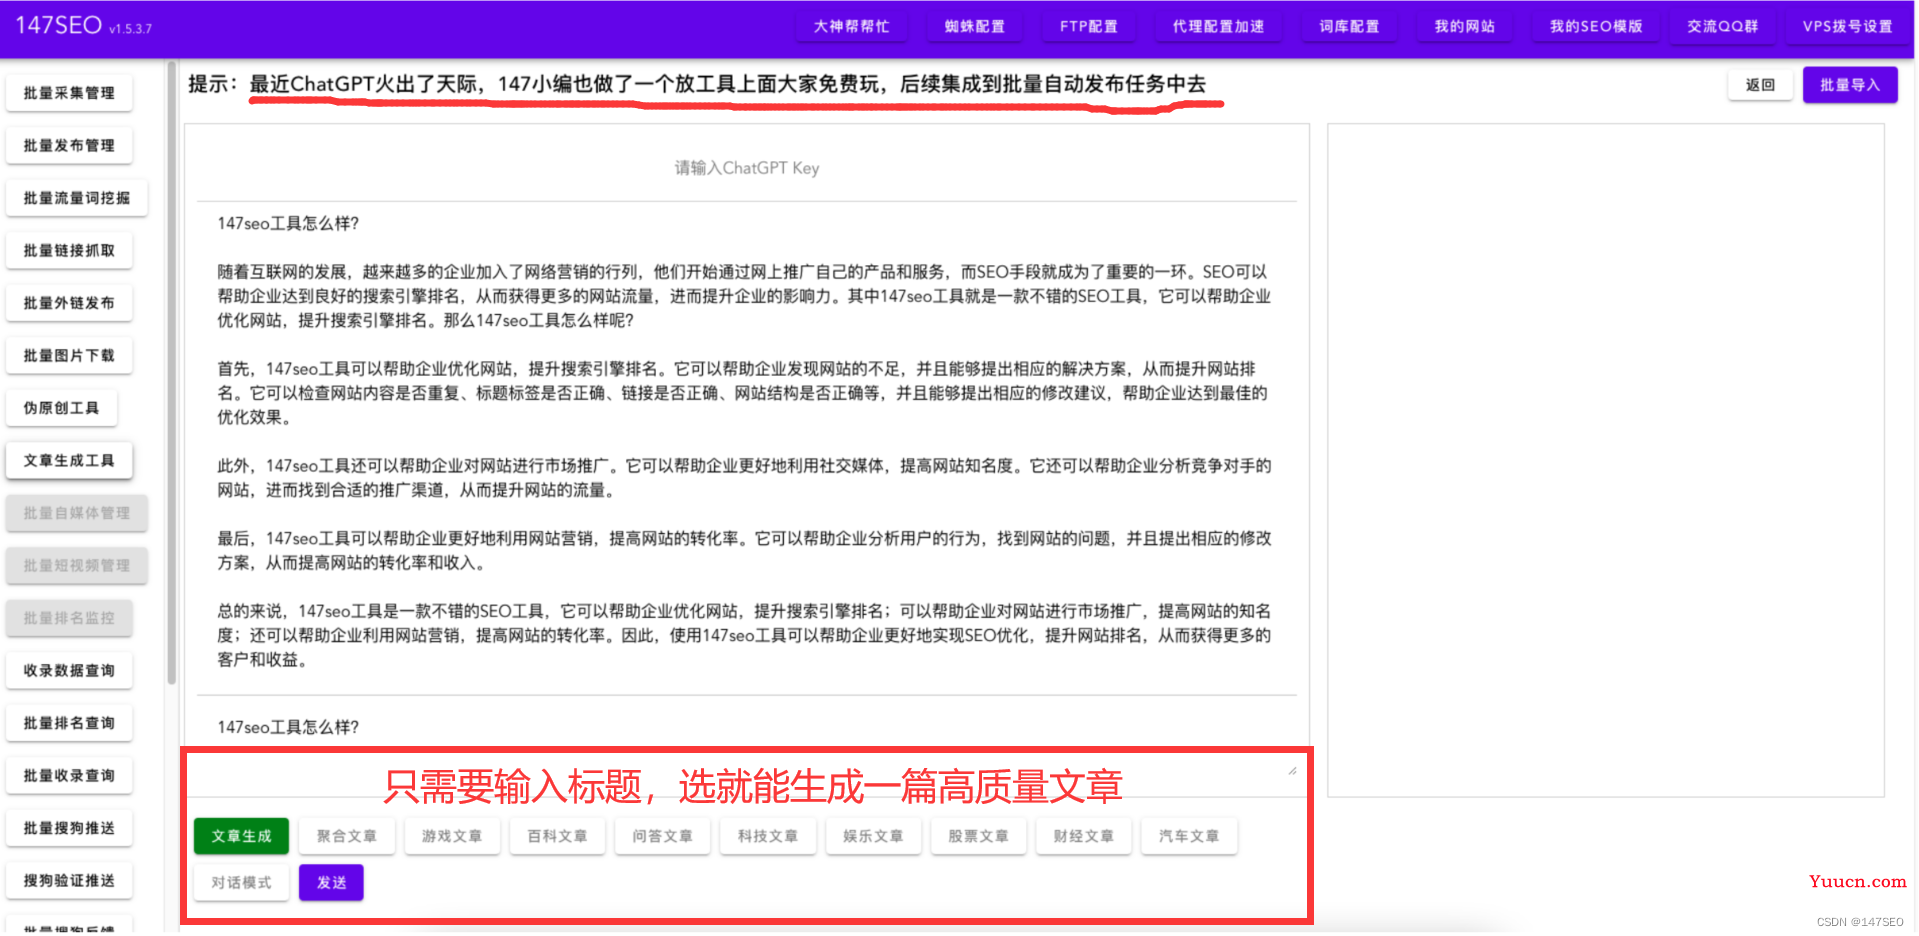Choose 问答文章 type

662,836
